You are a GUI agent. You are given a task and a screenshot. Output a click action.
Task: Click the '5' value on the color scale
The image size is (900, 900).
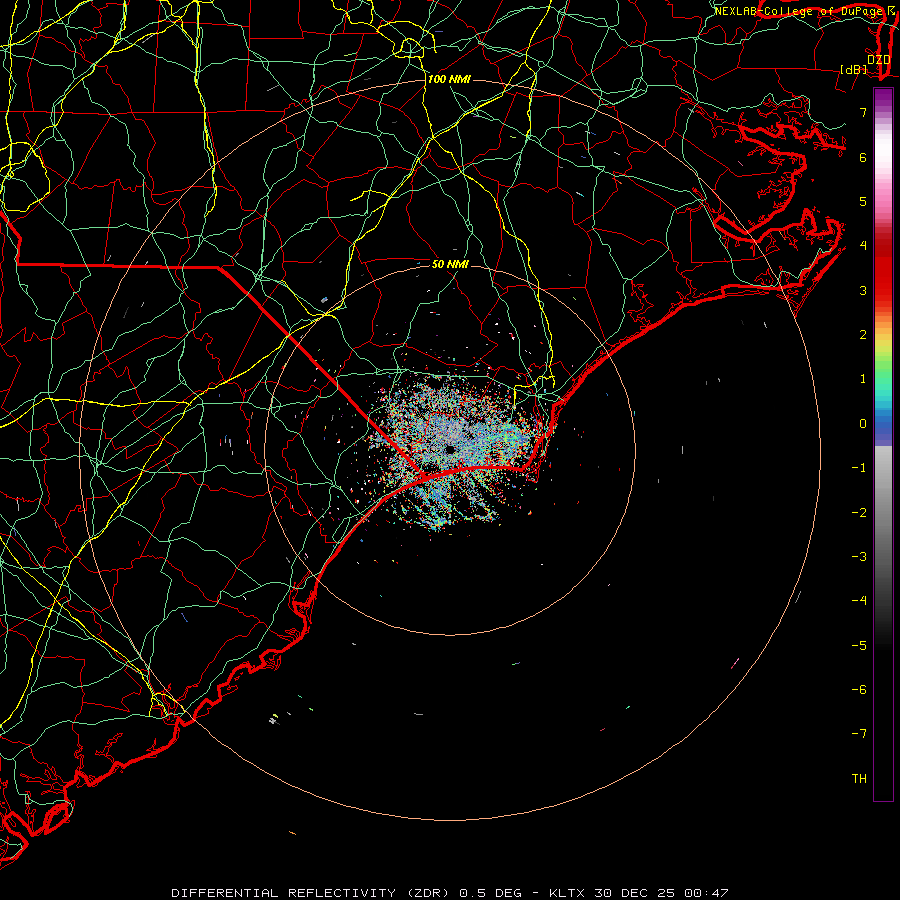(x=863, y=201)
